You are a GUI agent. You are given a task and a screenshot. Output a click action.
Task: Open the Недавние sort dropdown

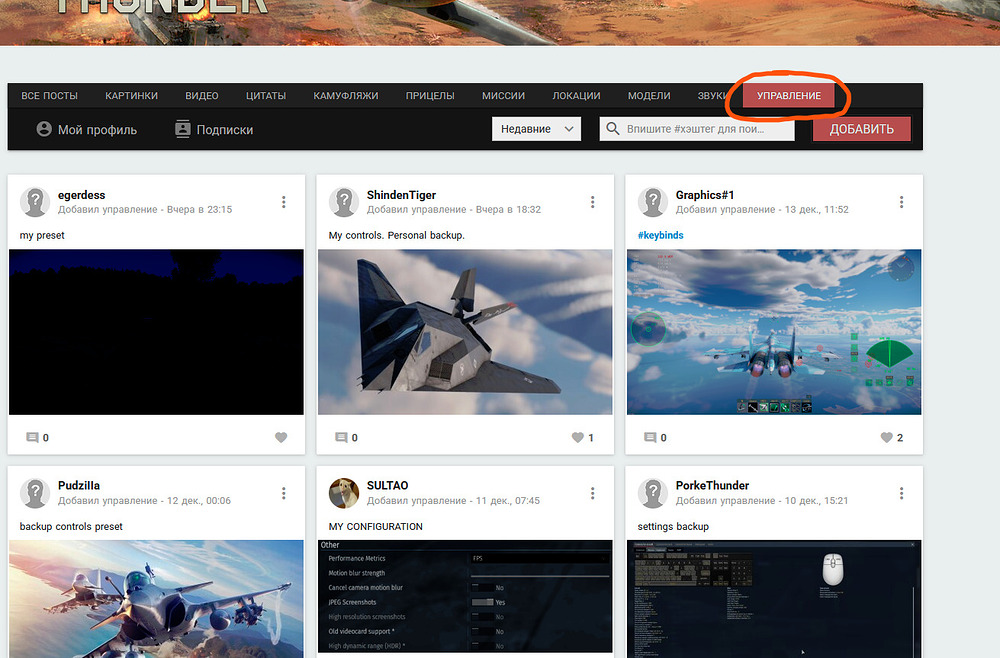(537, 129)
